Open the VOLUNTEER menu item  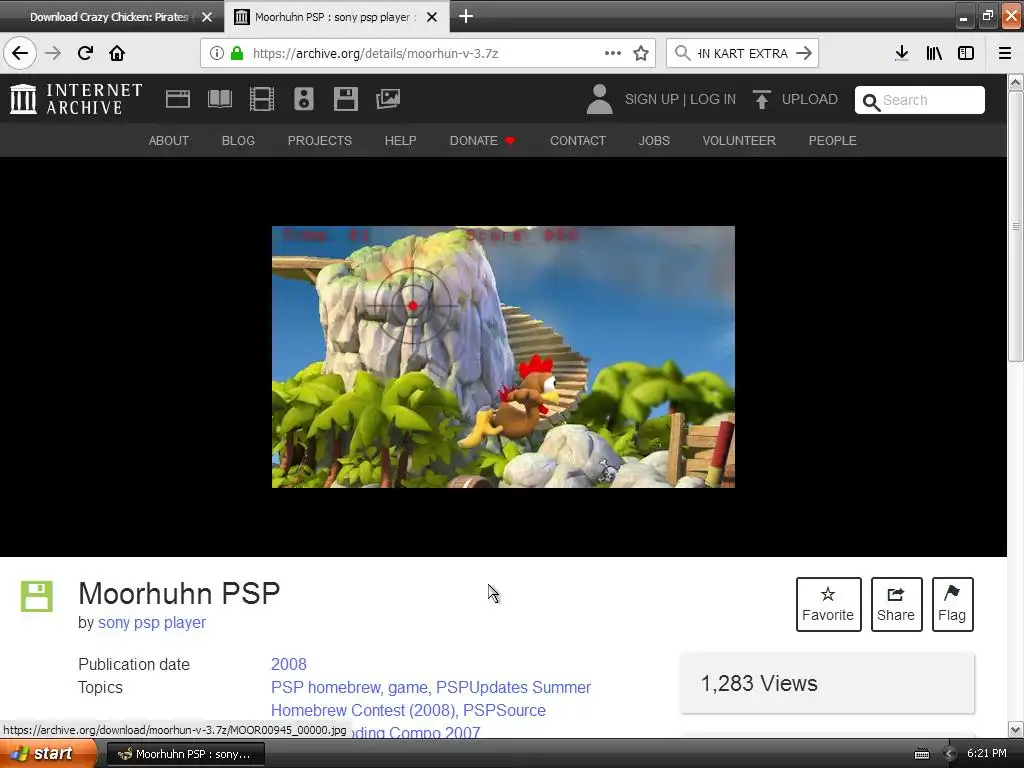[739, 140]
